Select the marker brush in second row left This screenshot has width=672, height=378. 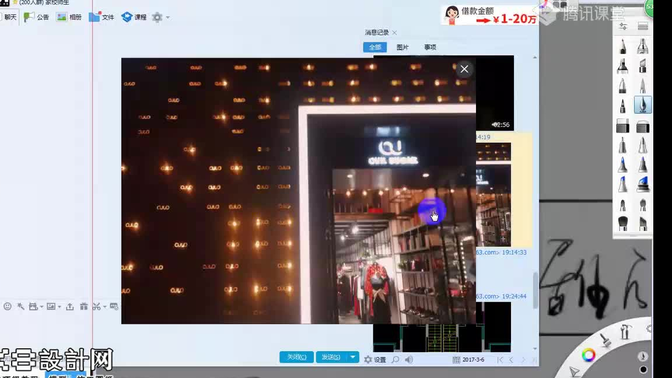[623, 66]
